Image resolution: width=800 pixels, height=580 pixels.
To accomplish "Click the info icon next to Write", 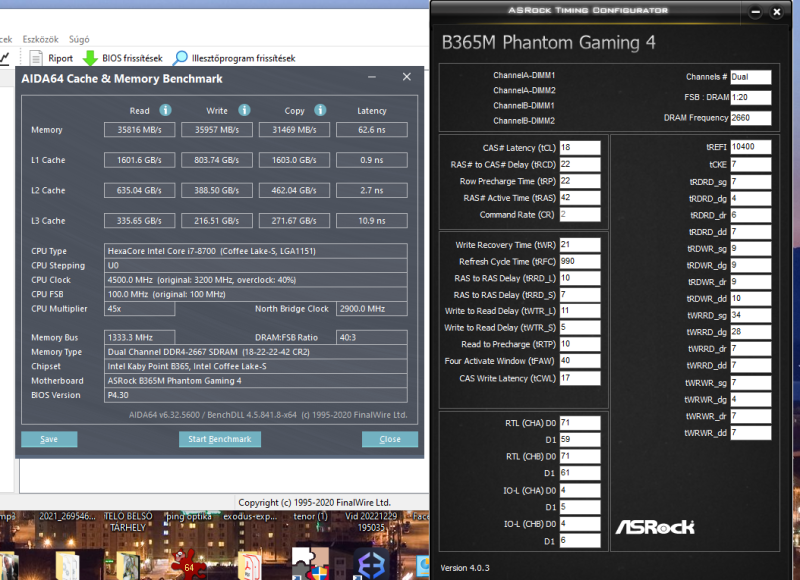I will 244,110.
